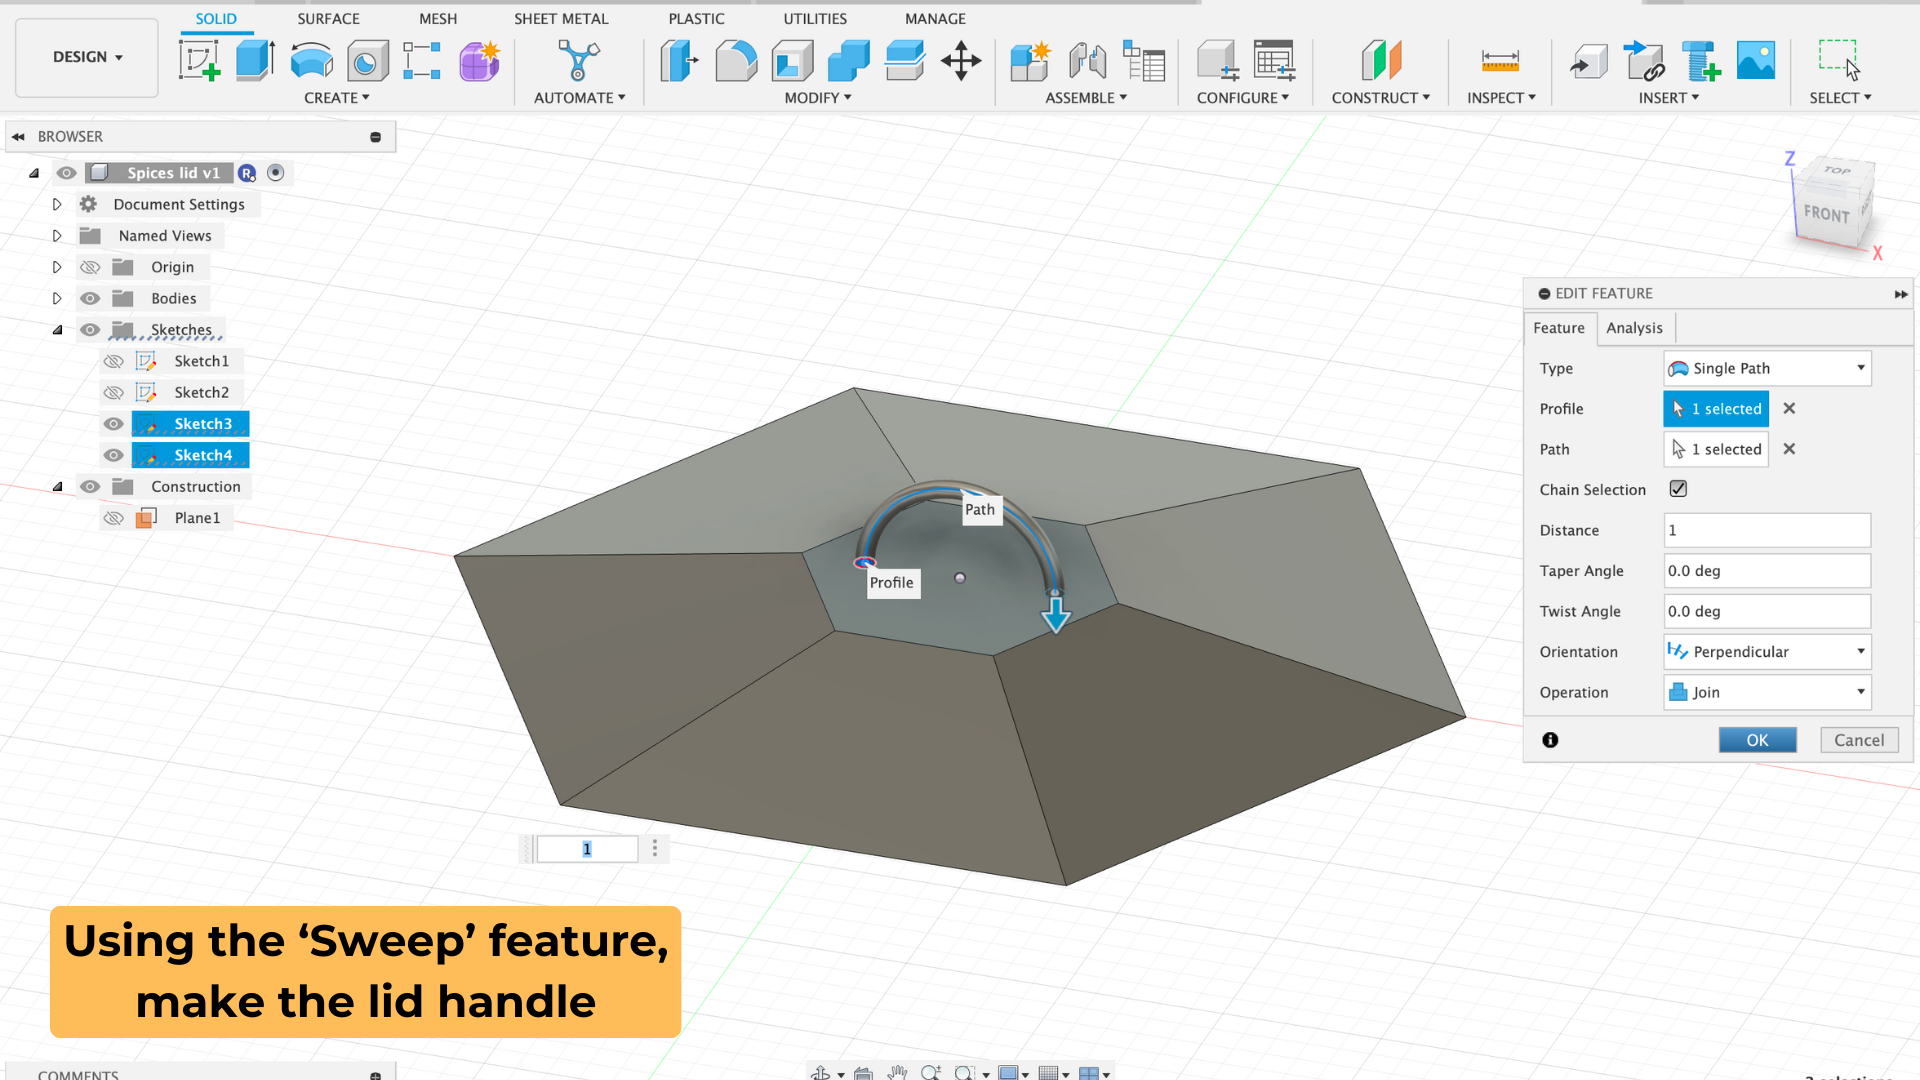Select the Revolve tool icon
Screen dimensions: 1920x1080
pos(312,61)
